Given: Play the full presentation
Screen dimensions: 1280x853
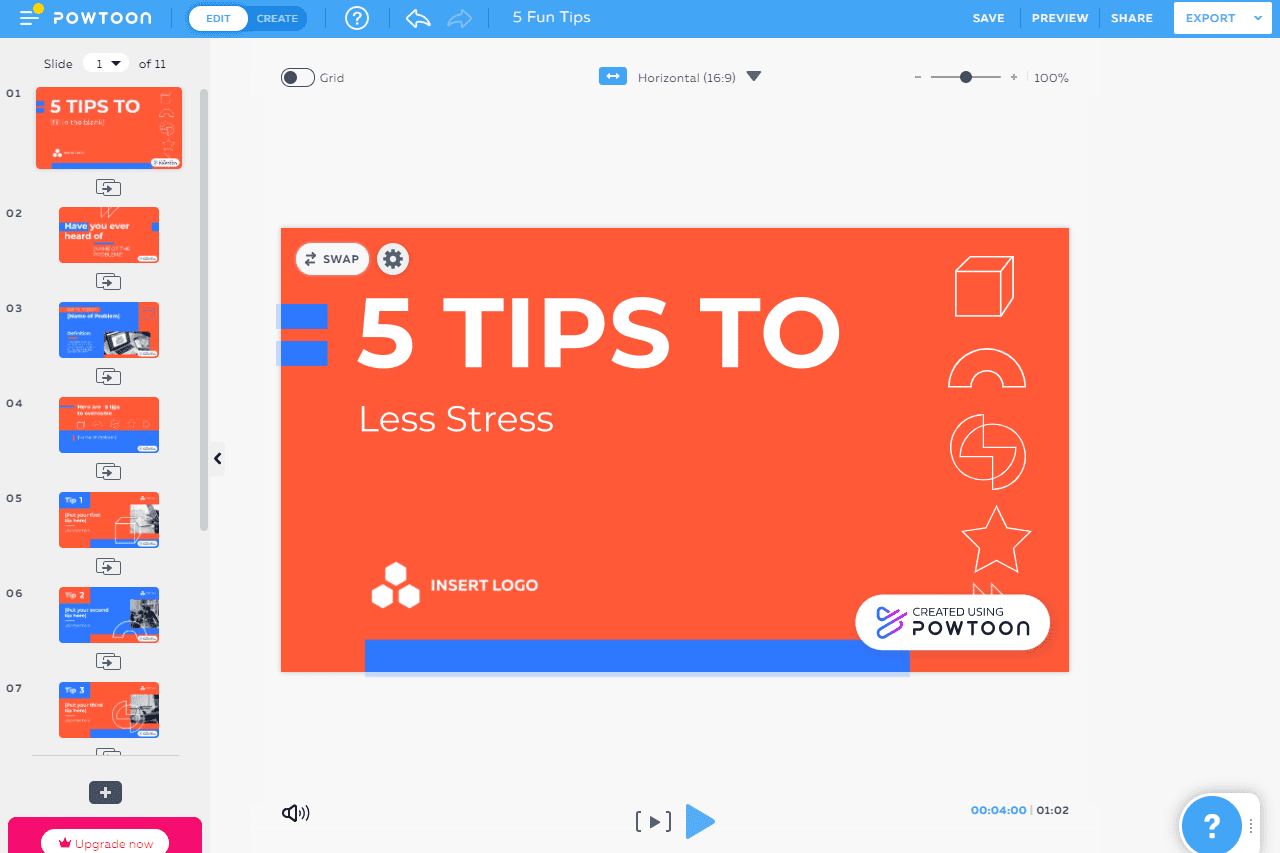Looking at the screenshot, I should pos(700,821).
